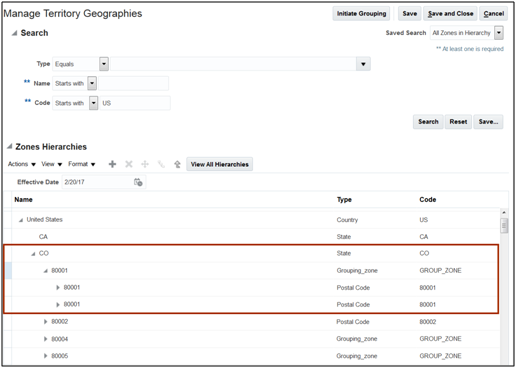The width and height of the screenshot is (517, 368).
Task: Click Save and Close
Action: coord(450,14)
